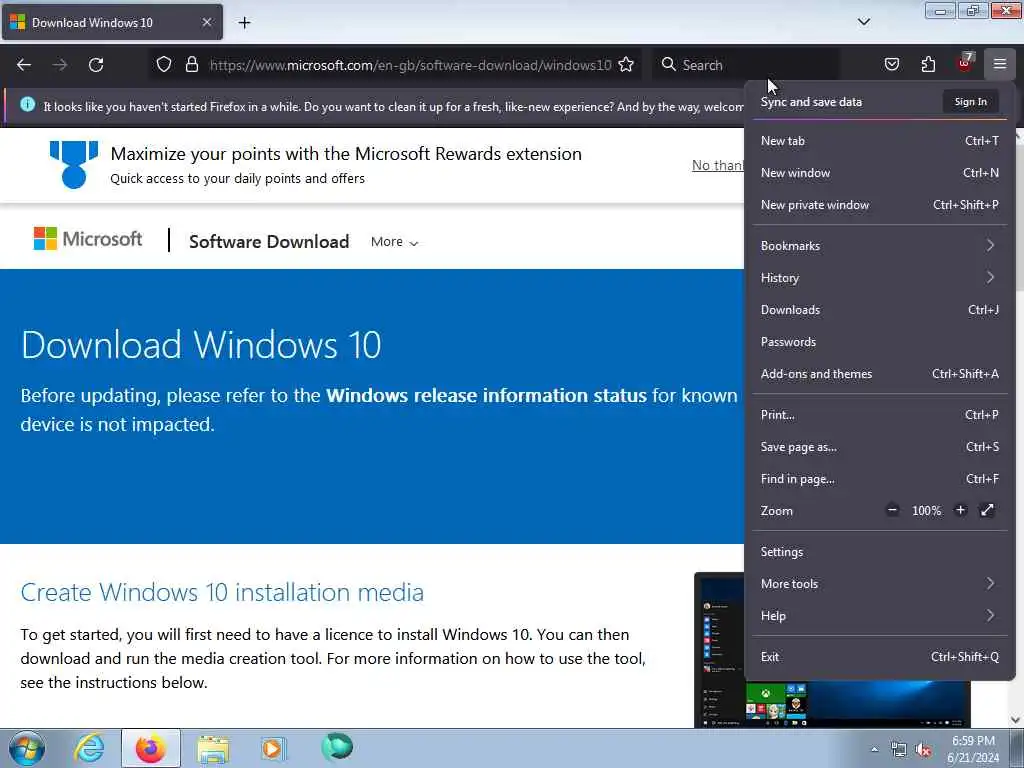Viewport: 1024px width, 768px height.
Task: Click the green-blue globe taskbar icon
Action: (337, 747)
